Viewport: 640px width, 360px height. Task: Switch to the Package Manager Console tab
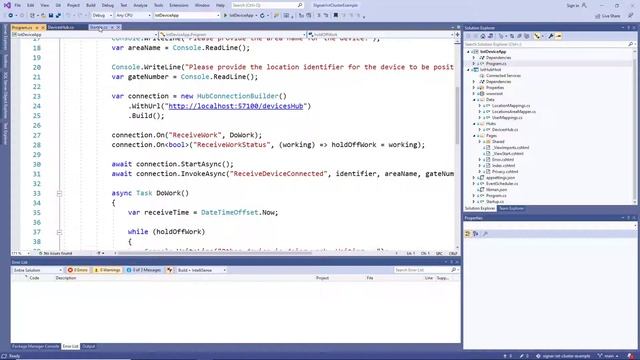pyautogui.click(x=36, y=347)
